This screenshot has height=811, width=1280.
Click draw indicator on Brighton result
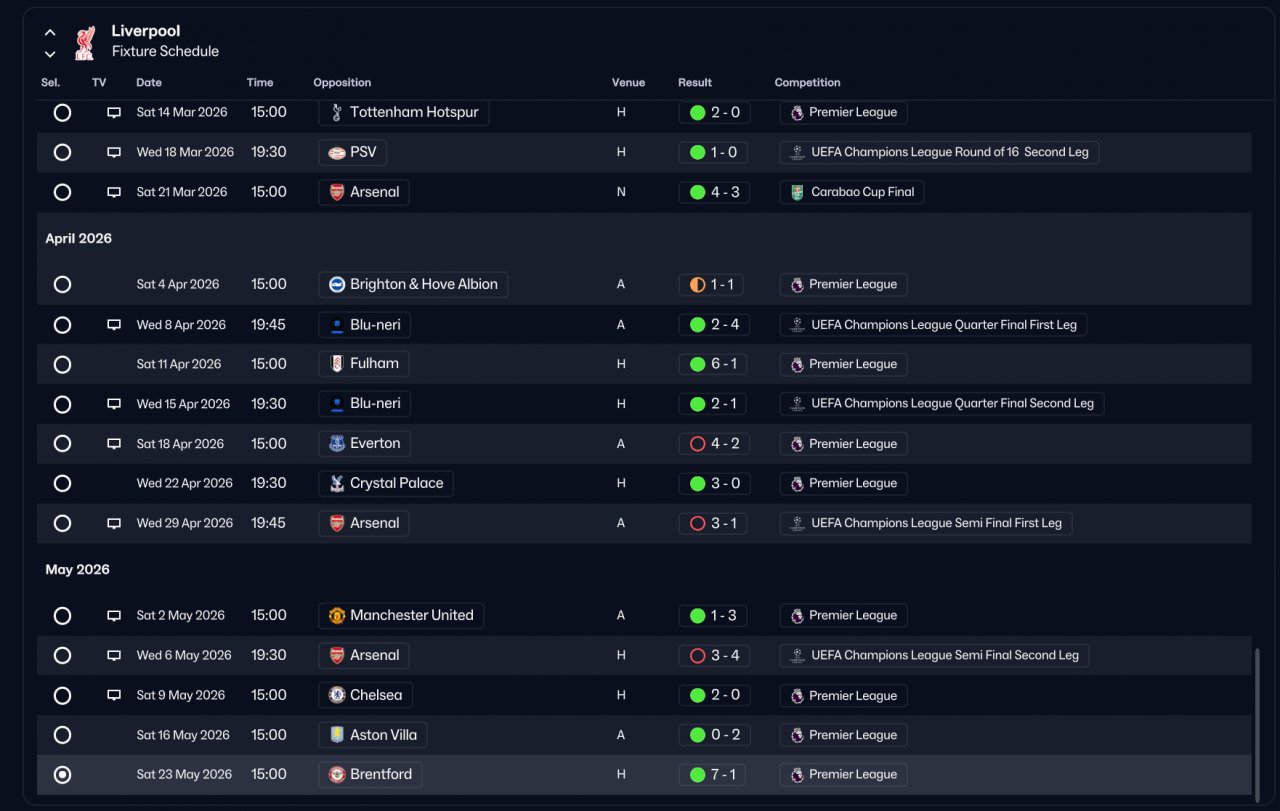697,285
